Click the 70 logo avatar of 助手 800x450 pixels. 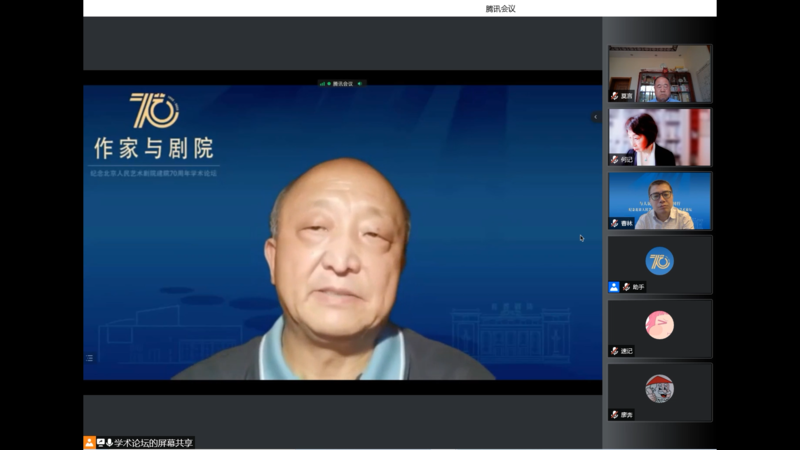click(659, 261)
